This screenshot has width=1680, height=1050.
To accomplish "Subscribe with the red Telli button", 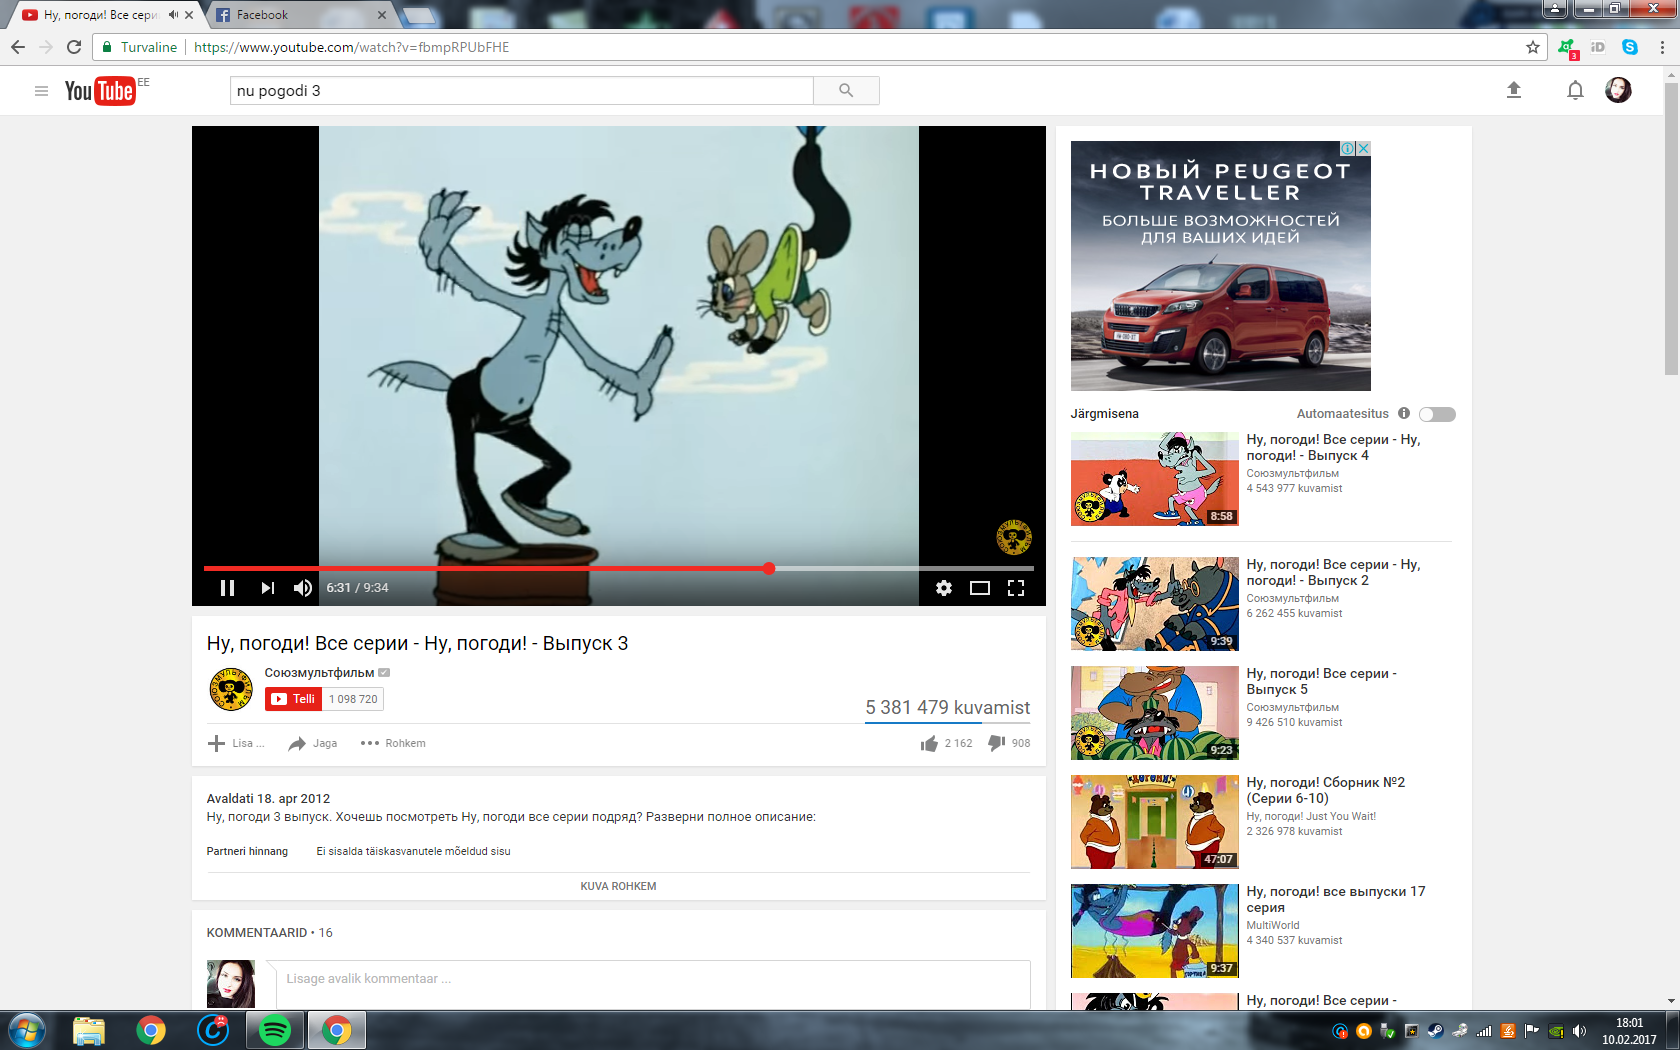I will pos(294,699).
